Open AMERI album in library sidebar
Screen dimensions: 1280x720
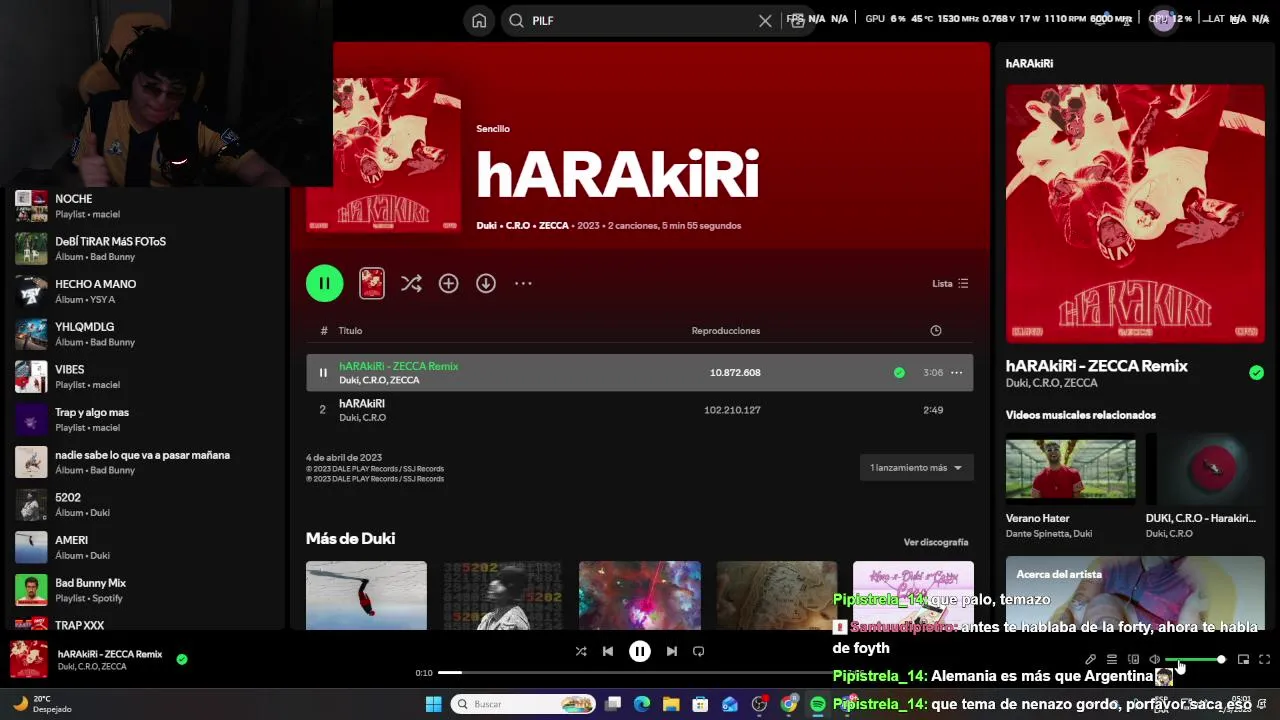[145, 547]
